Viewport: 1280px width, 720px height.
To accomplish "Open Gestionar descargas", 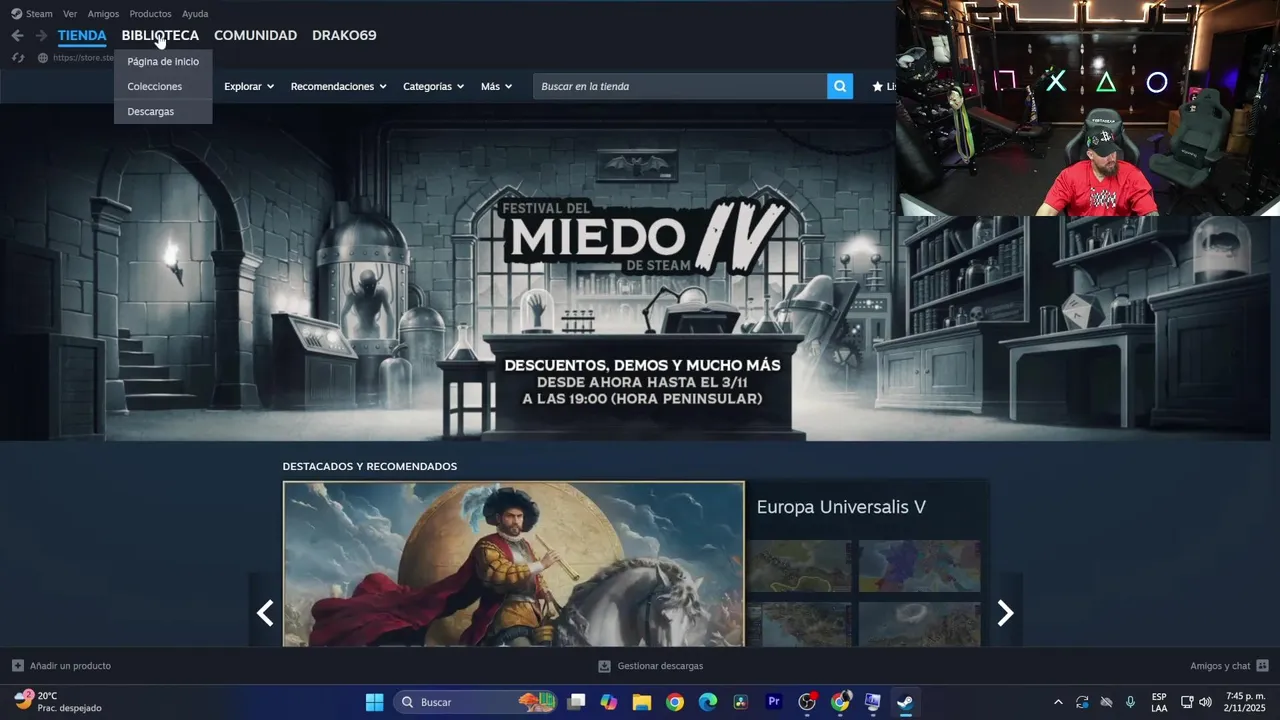I will tap(650, 666).
